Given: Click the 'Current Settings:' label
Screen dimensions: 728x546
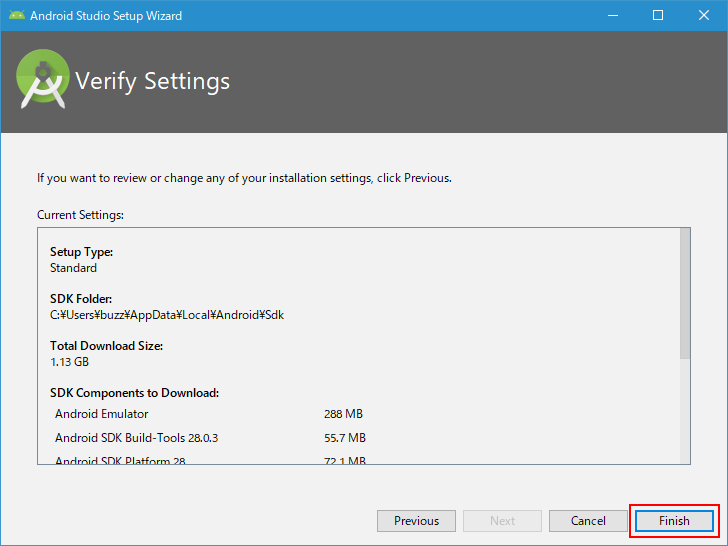Looking at the screenshot, I should click(80, 215).
